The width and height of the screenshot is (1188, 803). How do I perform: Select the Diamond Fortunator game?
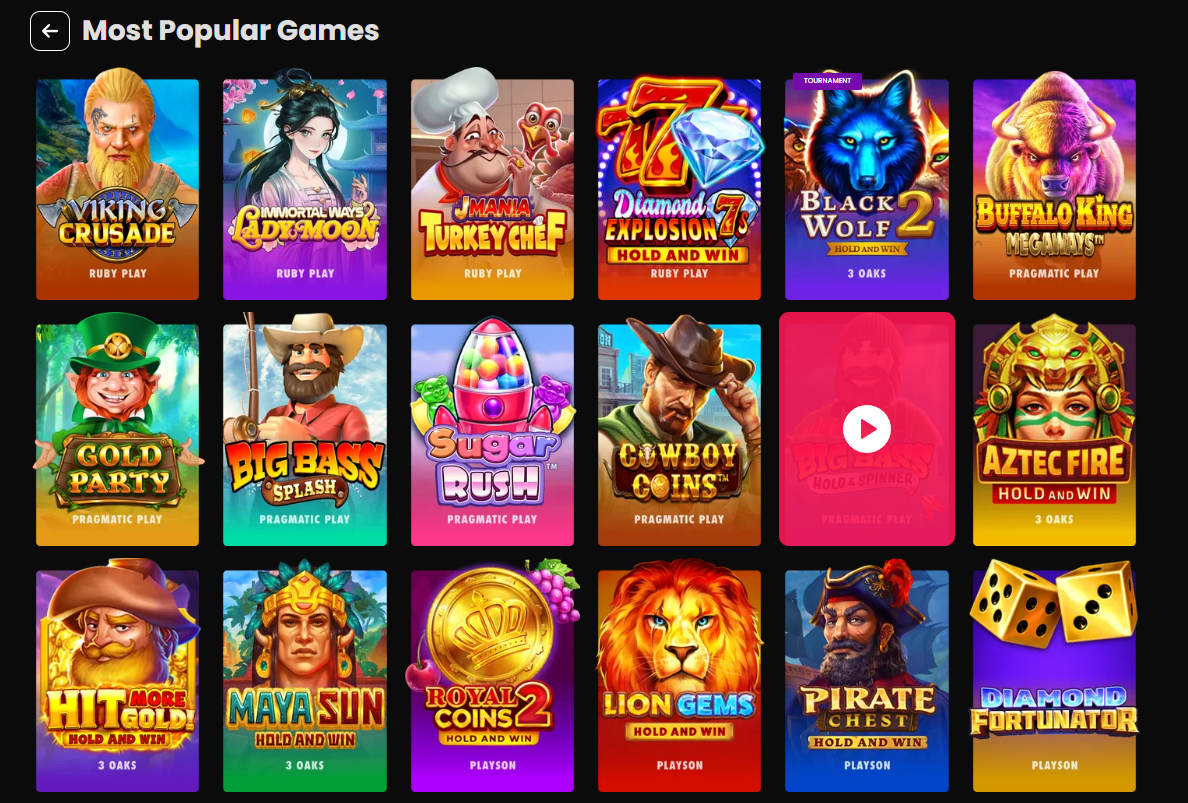[x=1055, y=681]
